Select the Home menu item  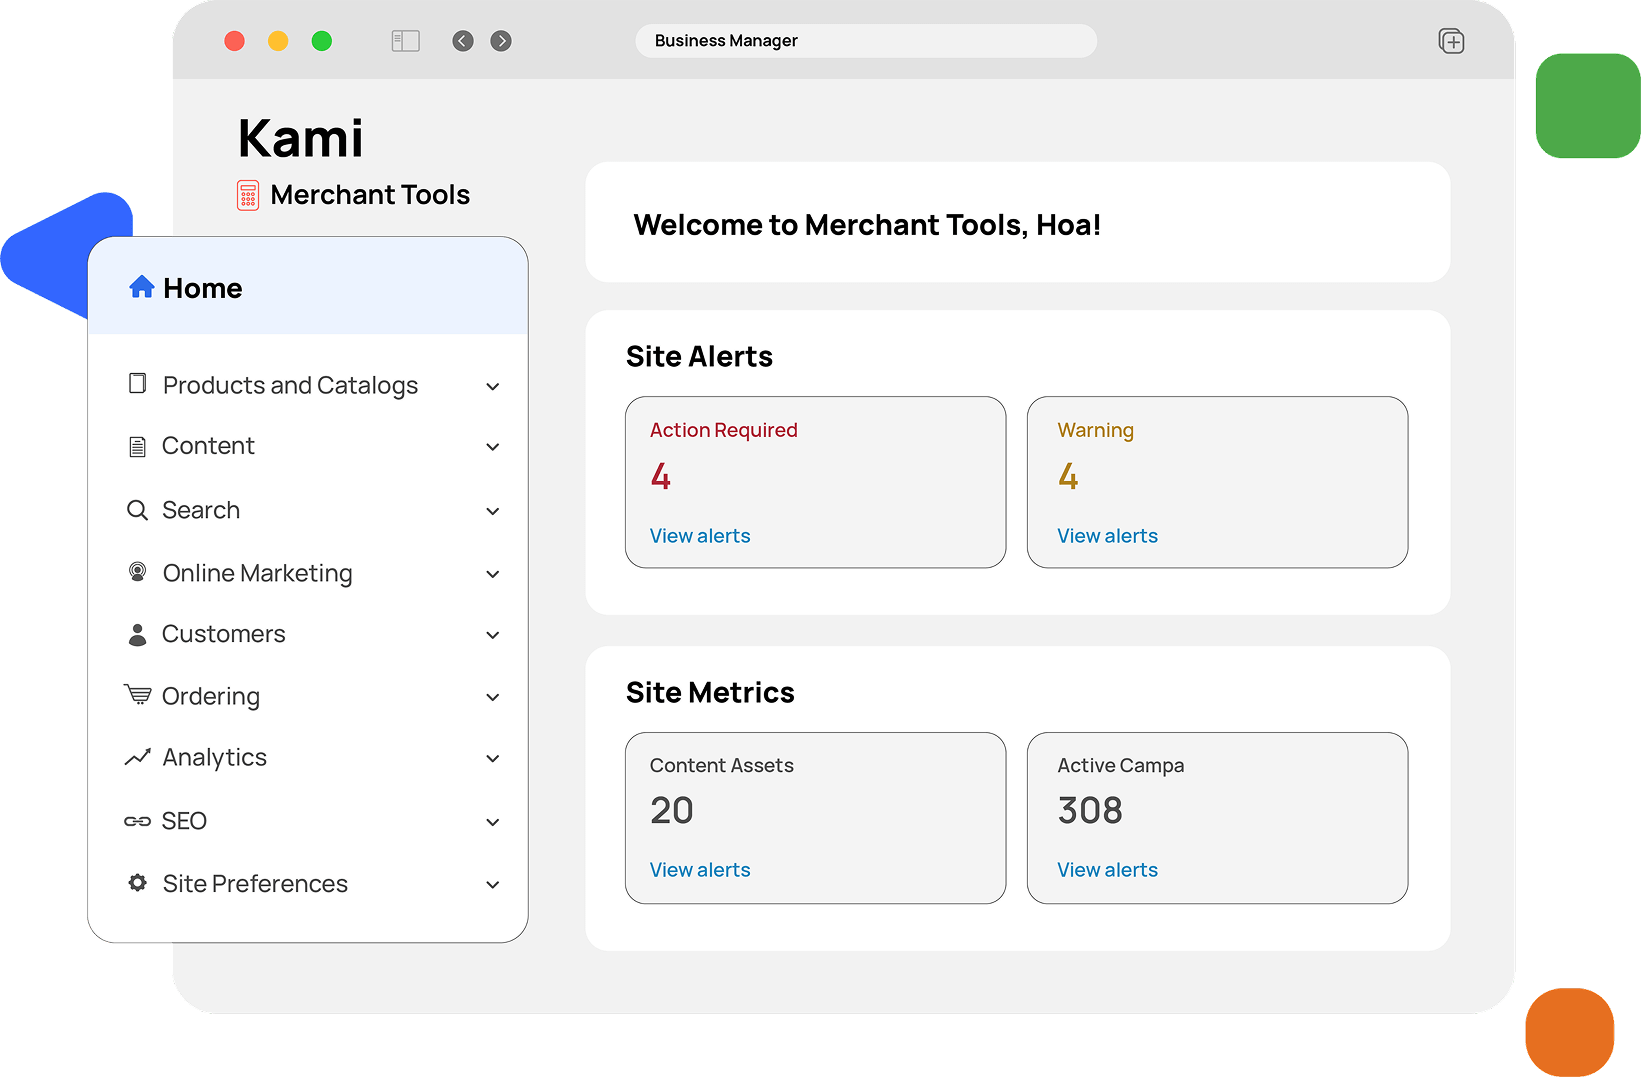pyautogui.click(x=308, y=288)
